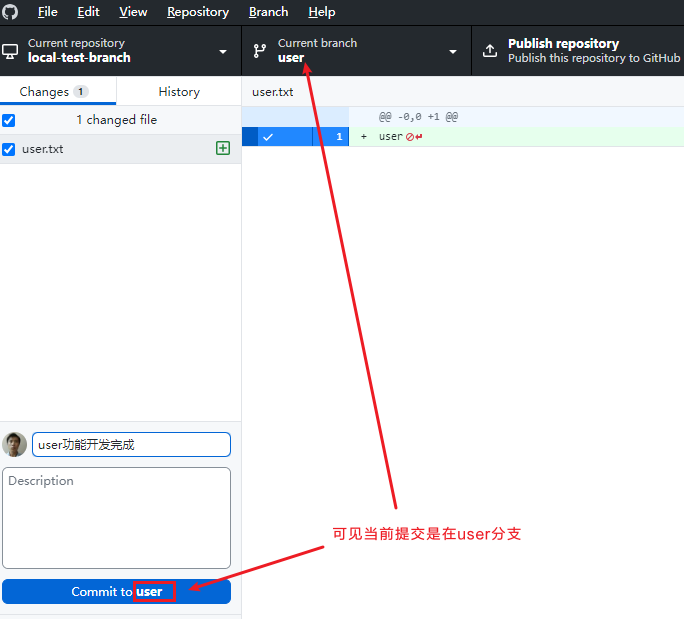
Task: Click the commit summary input field
Action: point(131,445)
